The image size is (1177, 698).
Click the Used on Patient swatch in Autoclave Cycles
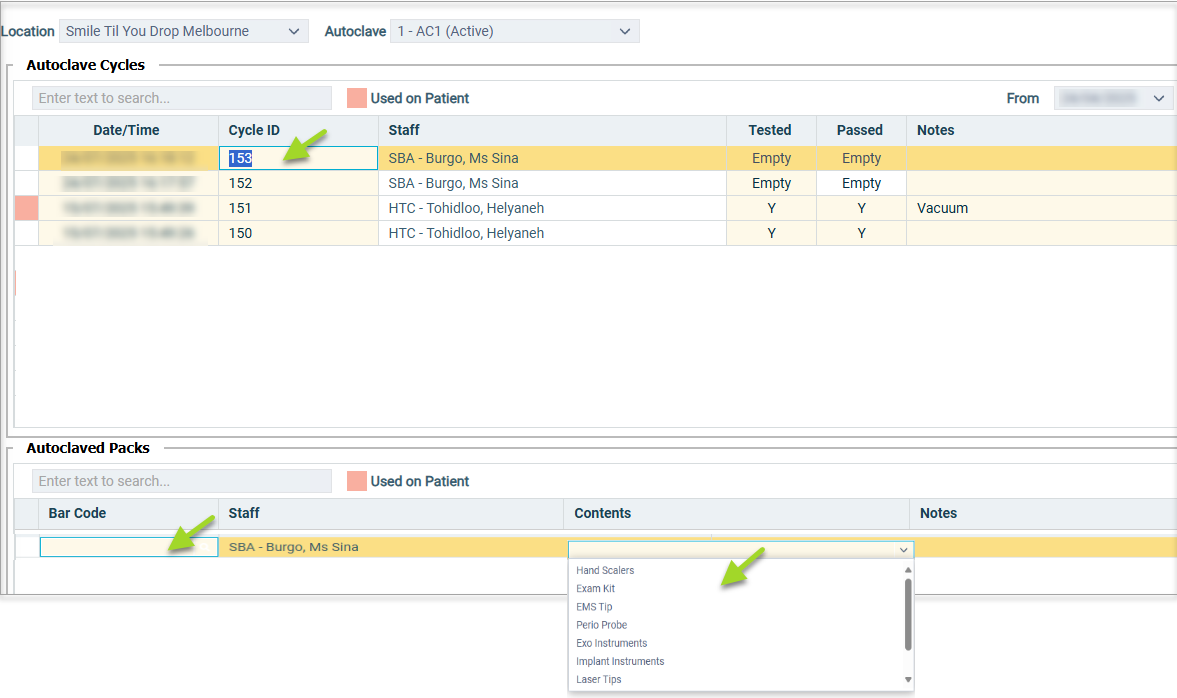pyautogui.click(x=357, y=98)
